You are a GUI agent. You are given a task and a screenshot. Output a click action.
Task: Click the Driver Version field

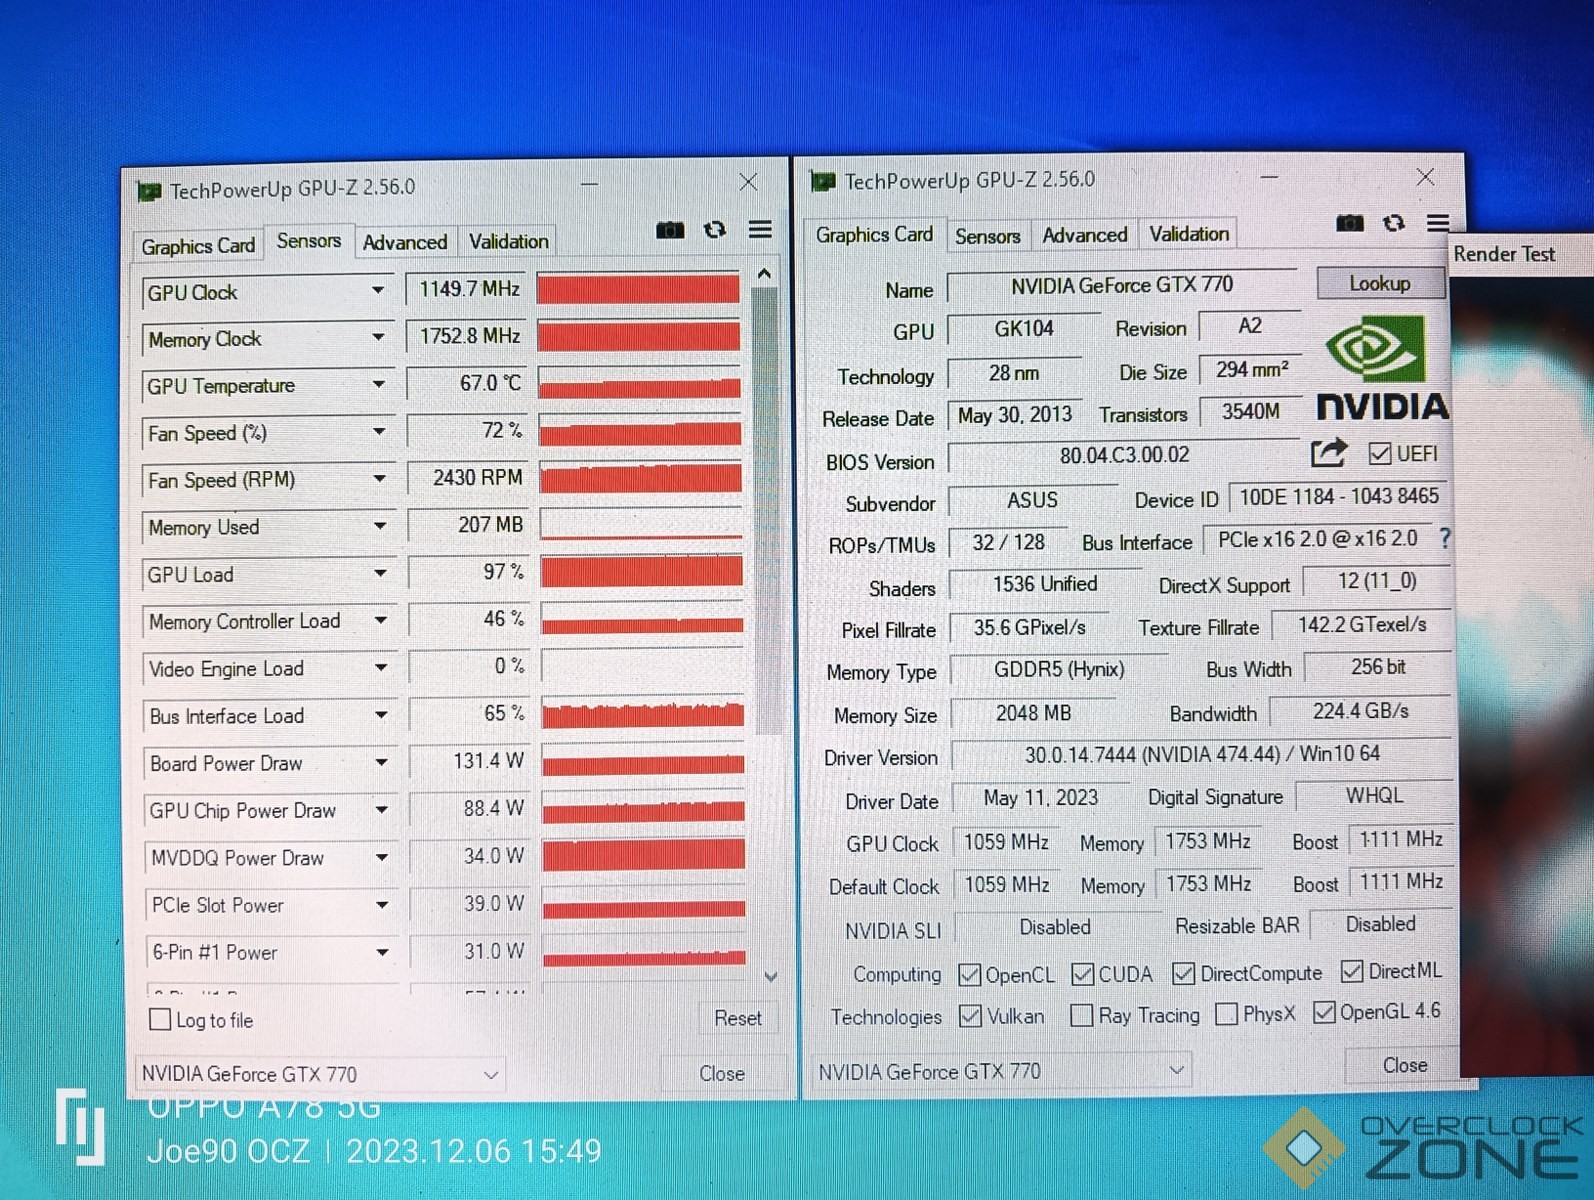click(1201, 754)
